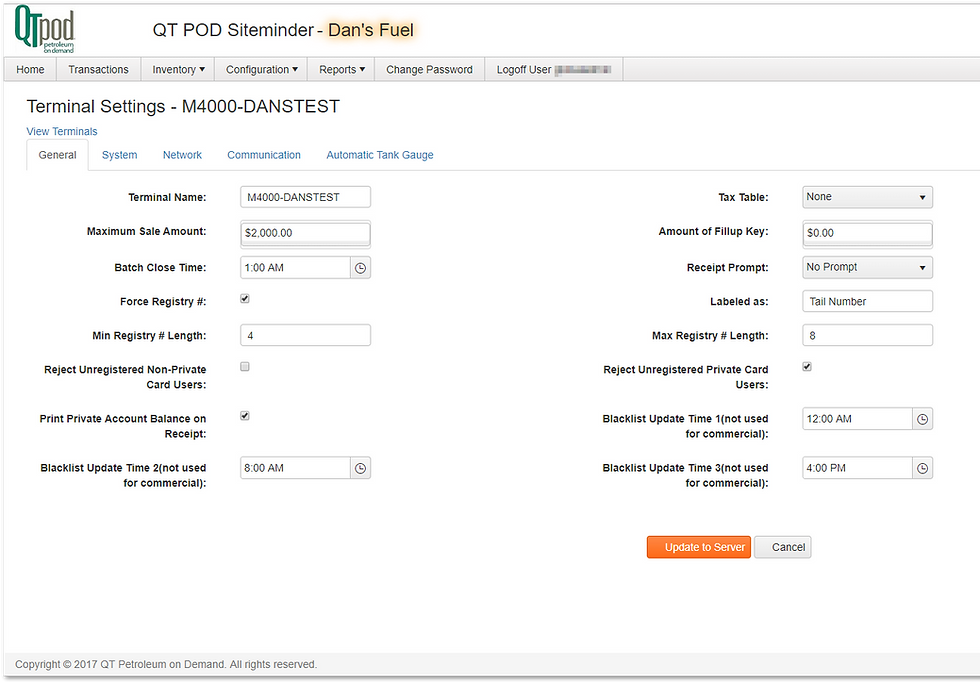Switch to the System tab

pos(119,155)
